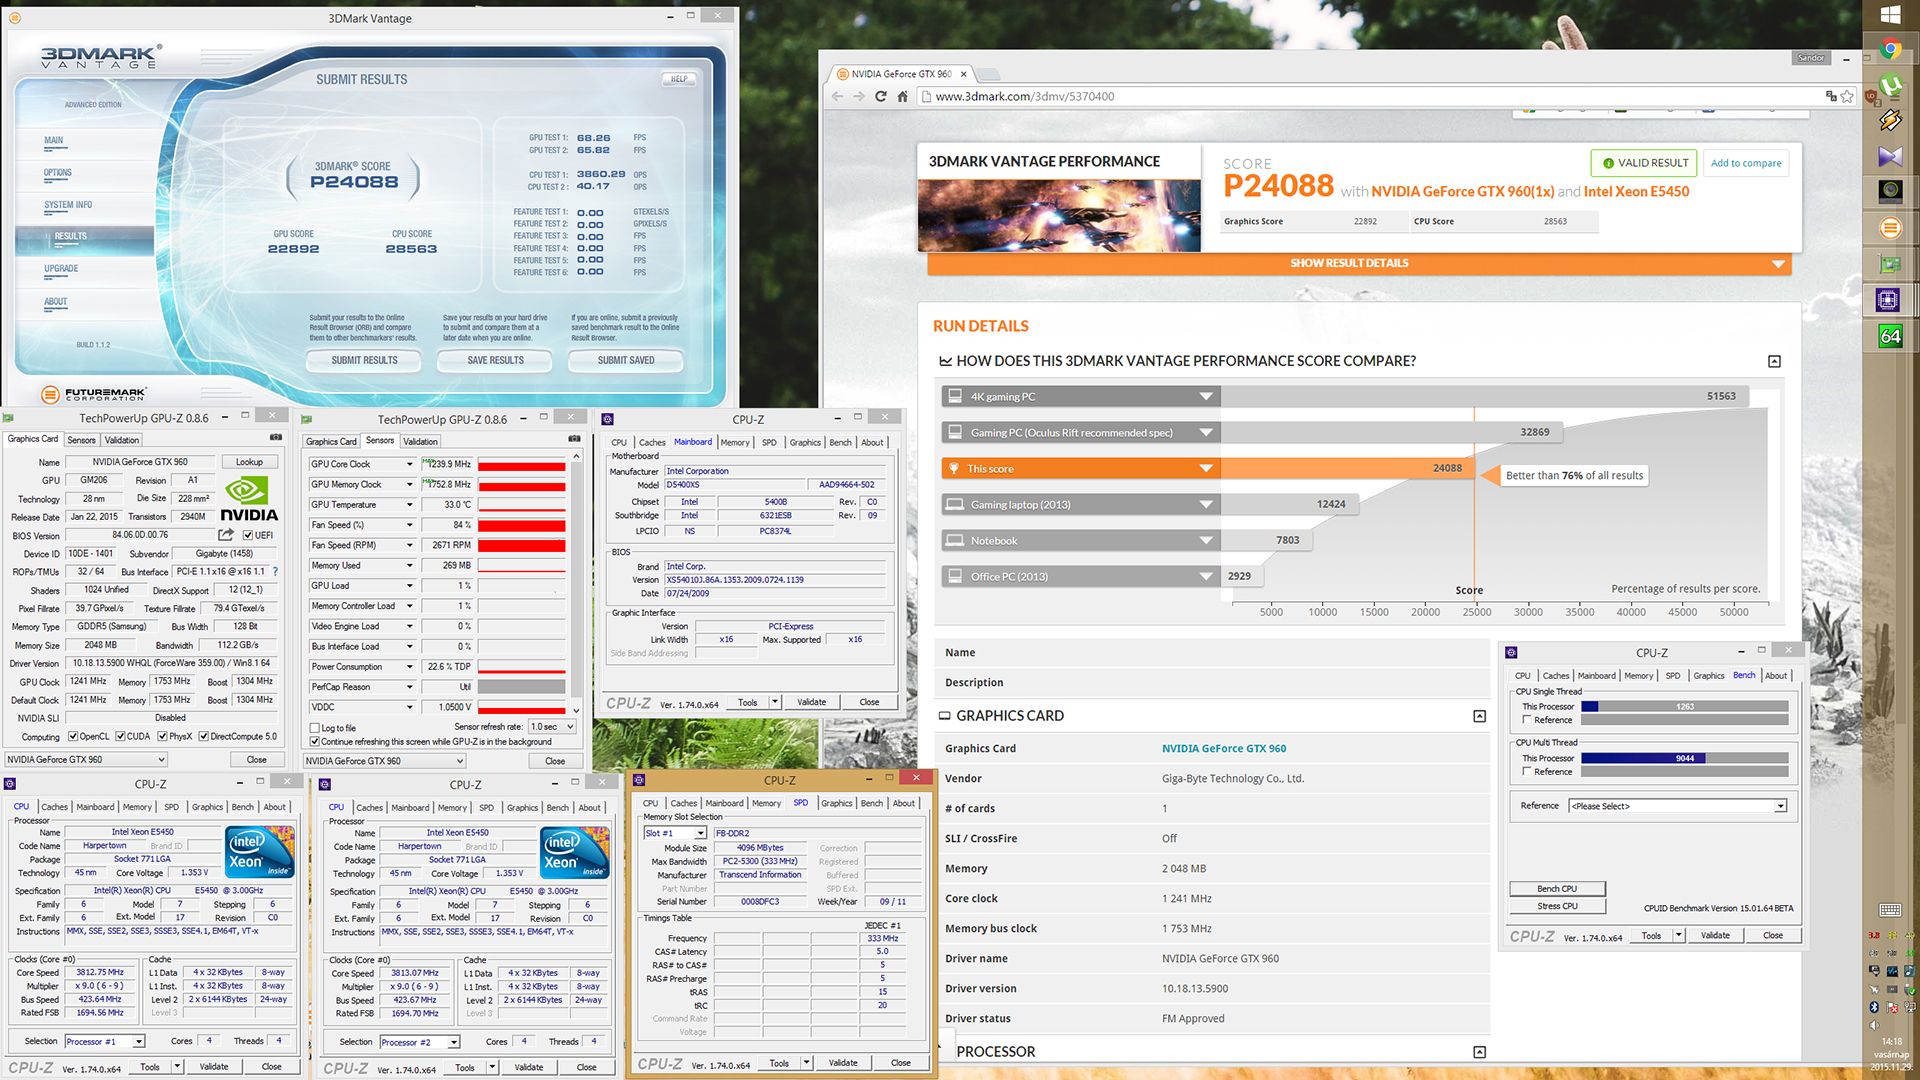Open Google Chrome from the taskbar

pos(1890,49)
